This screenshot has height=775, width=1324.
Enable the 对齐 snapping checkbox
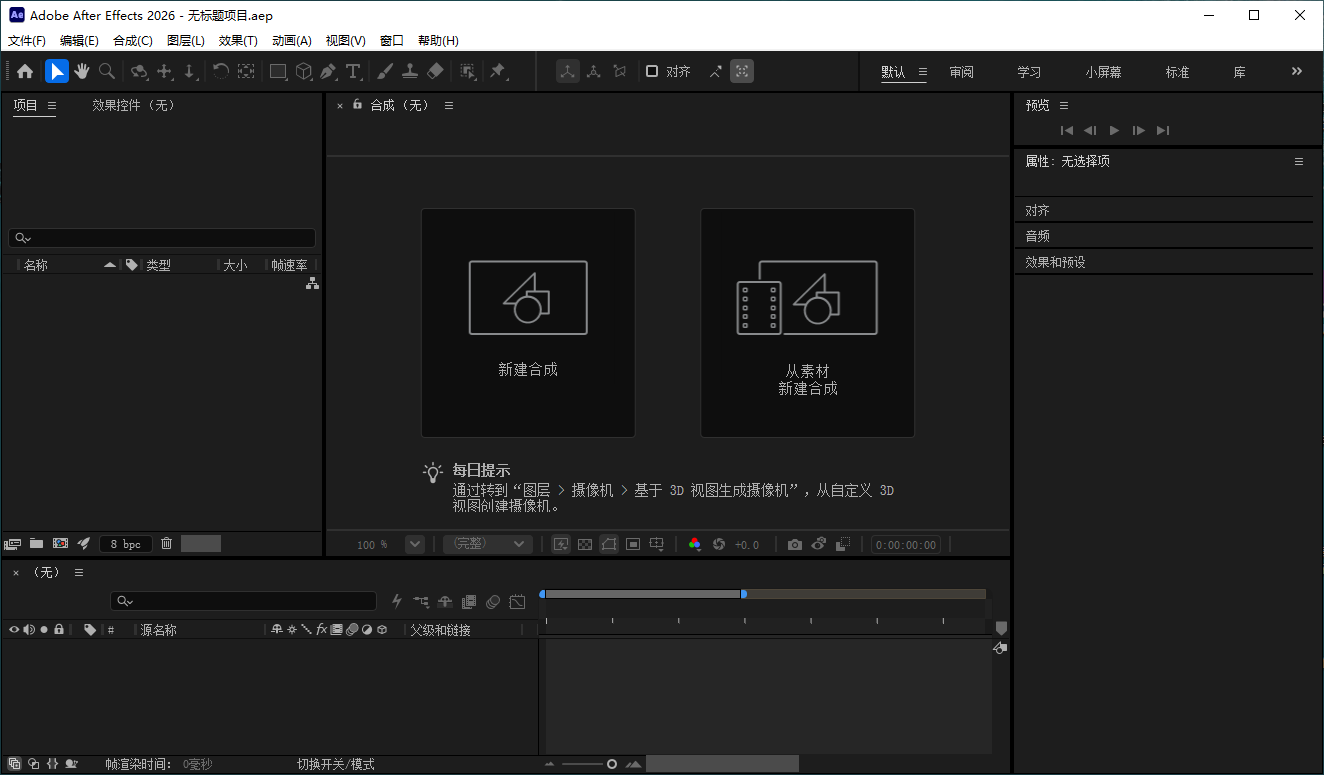(652, 71)
